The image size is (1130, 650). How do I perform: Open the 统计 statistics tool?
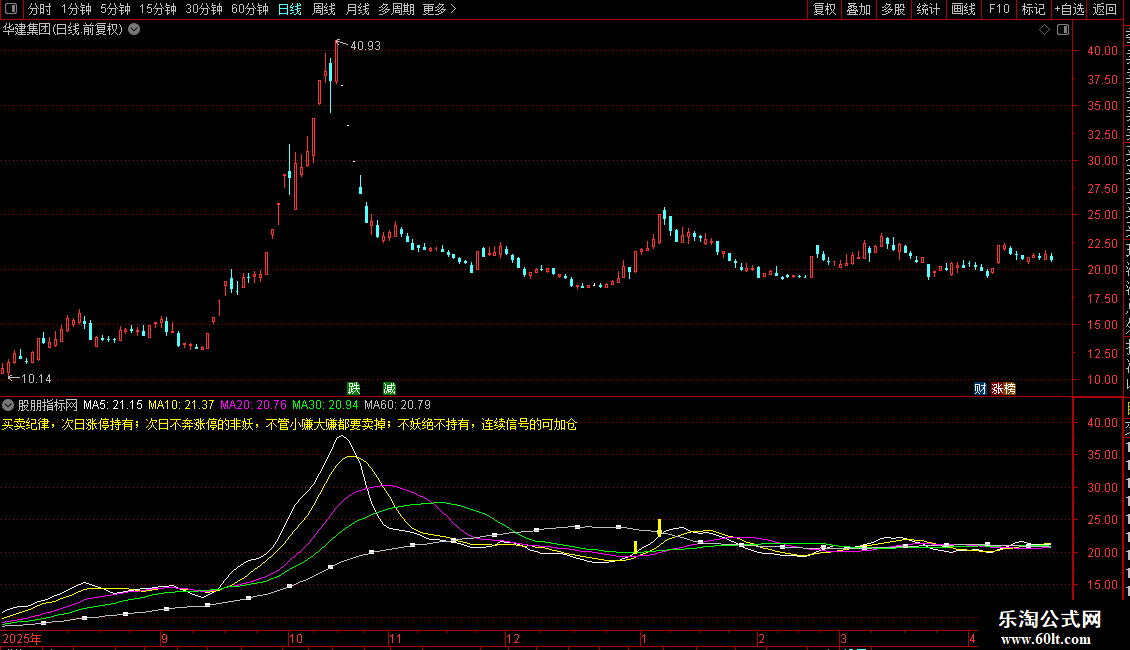click(927, 9)
